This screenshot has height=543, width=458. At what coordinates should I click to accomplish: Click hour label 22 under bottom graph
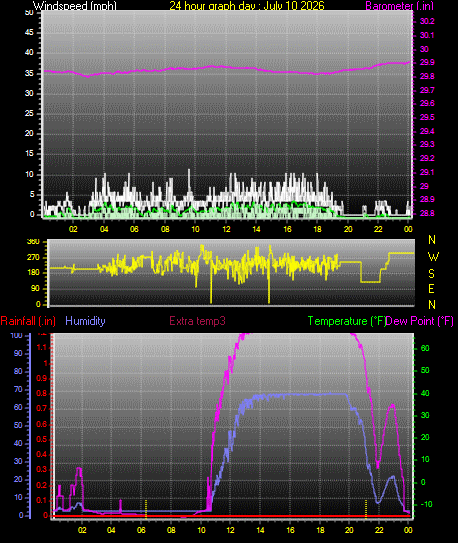[x=379, y=530]
